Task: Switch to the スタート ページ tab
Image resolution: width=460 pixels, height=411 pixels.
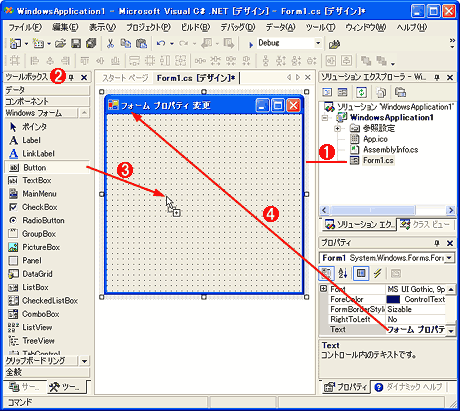Action: tap(125, 78)
